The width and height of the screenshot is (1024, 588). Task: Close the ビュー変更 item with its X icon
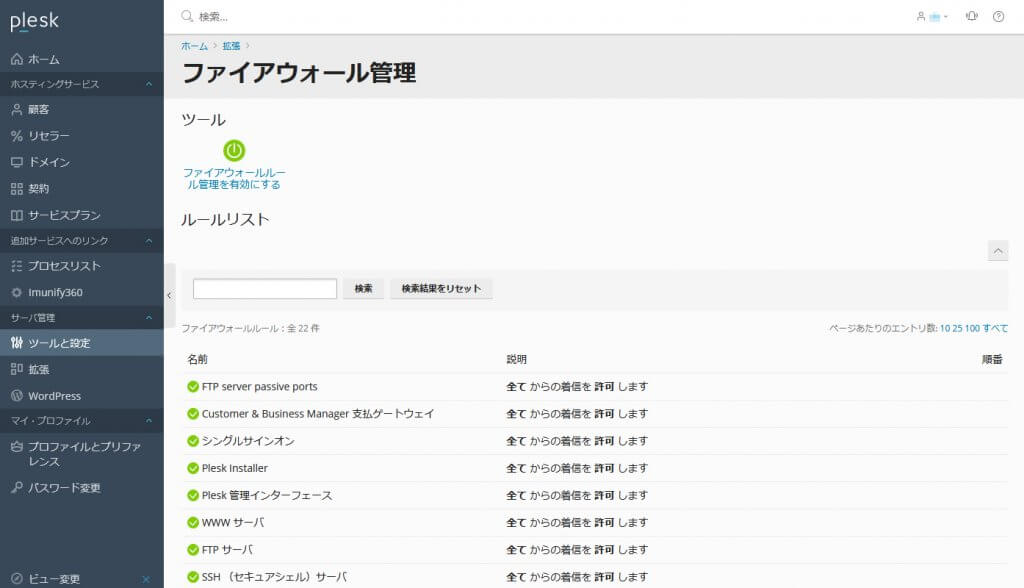[146, 579]
